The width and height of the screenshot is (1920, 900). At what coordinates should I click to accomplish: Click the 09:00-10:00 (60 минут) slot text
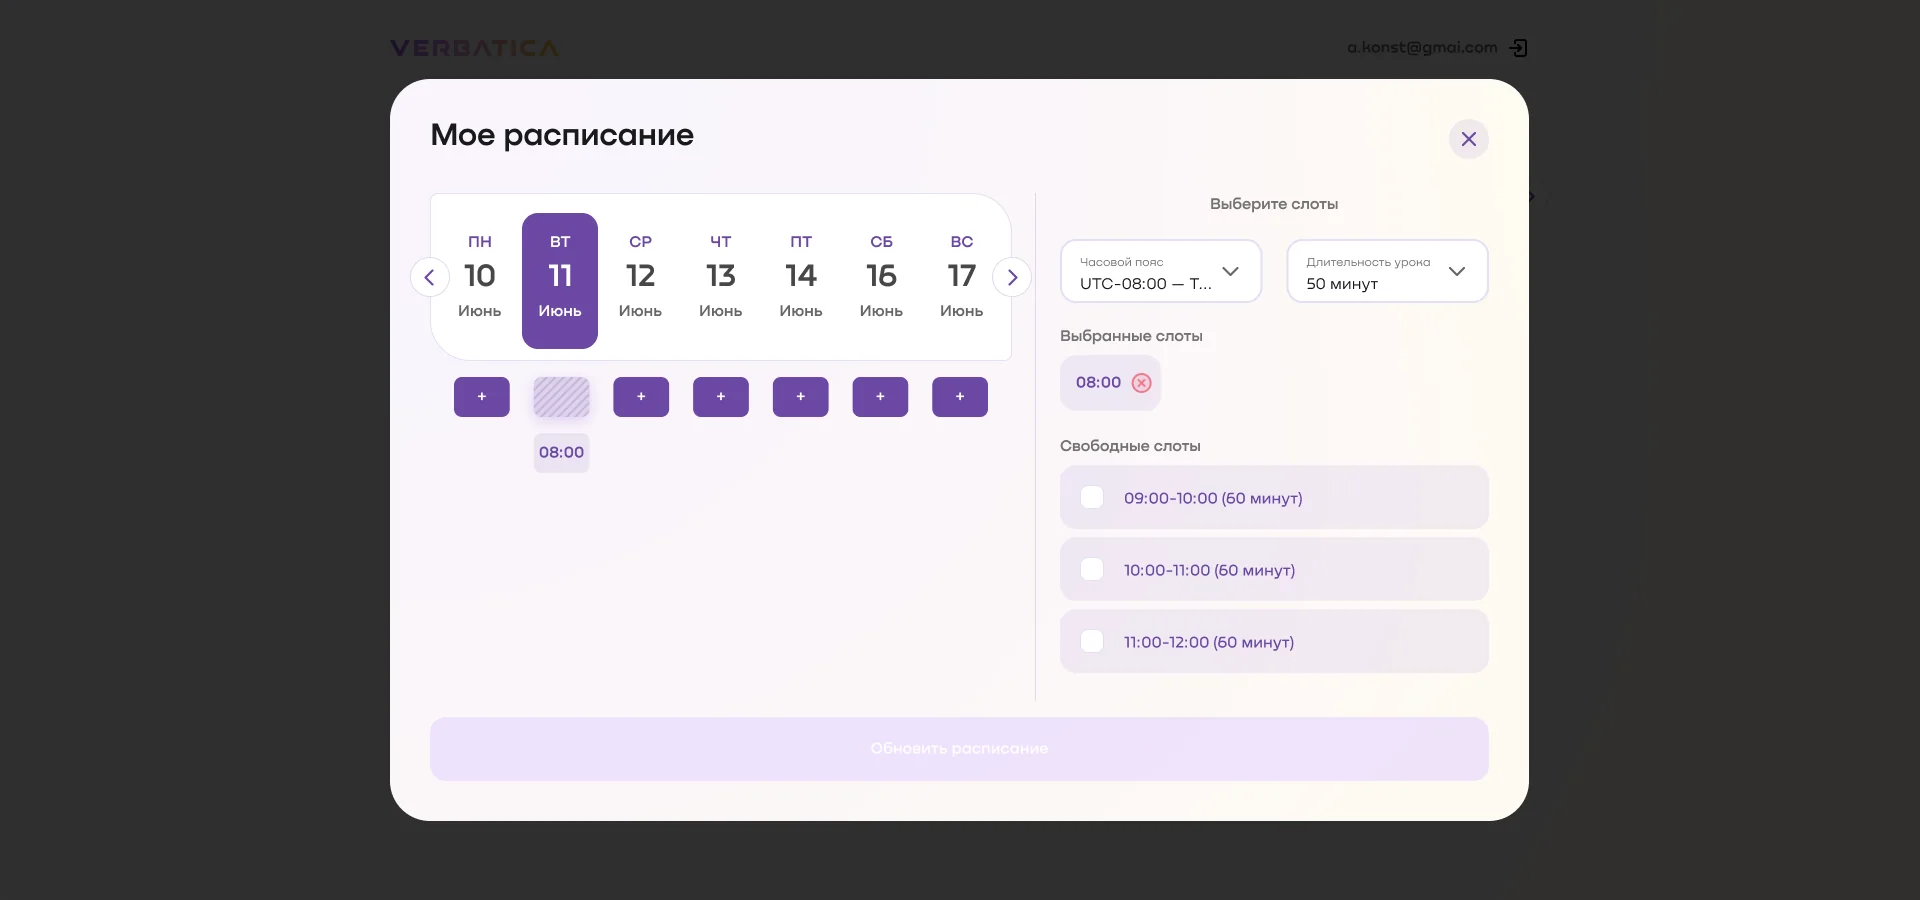[1213, 498]
